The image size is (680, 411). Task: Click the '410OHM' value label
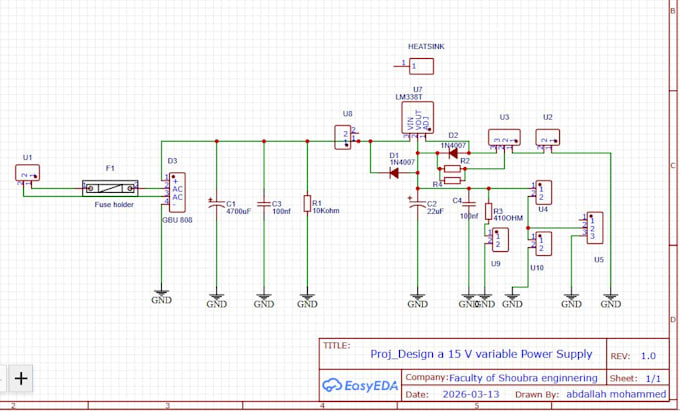[x=508, y=218]
